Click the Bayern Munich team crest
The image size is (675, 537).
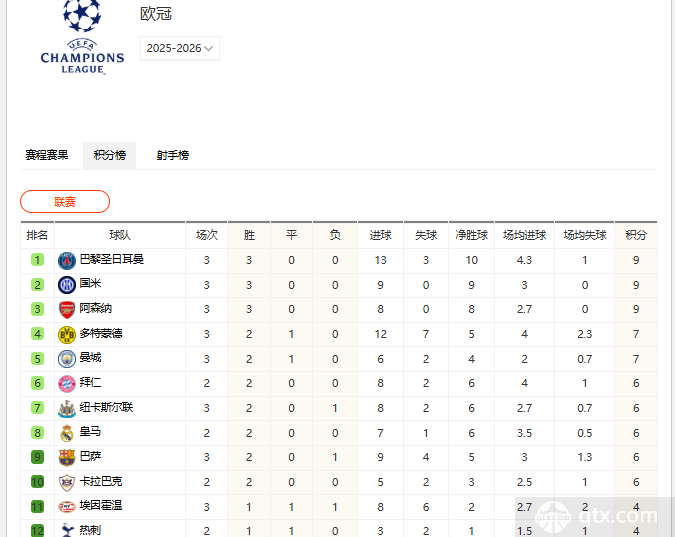(67, 383)
